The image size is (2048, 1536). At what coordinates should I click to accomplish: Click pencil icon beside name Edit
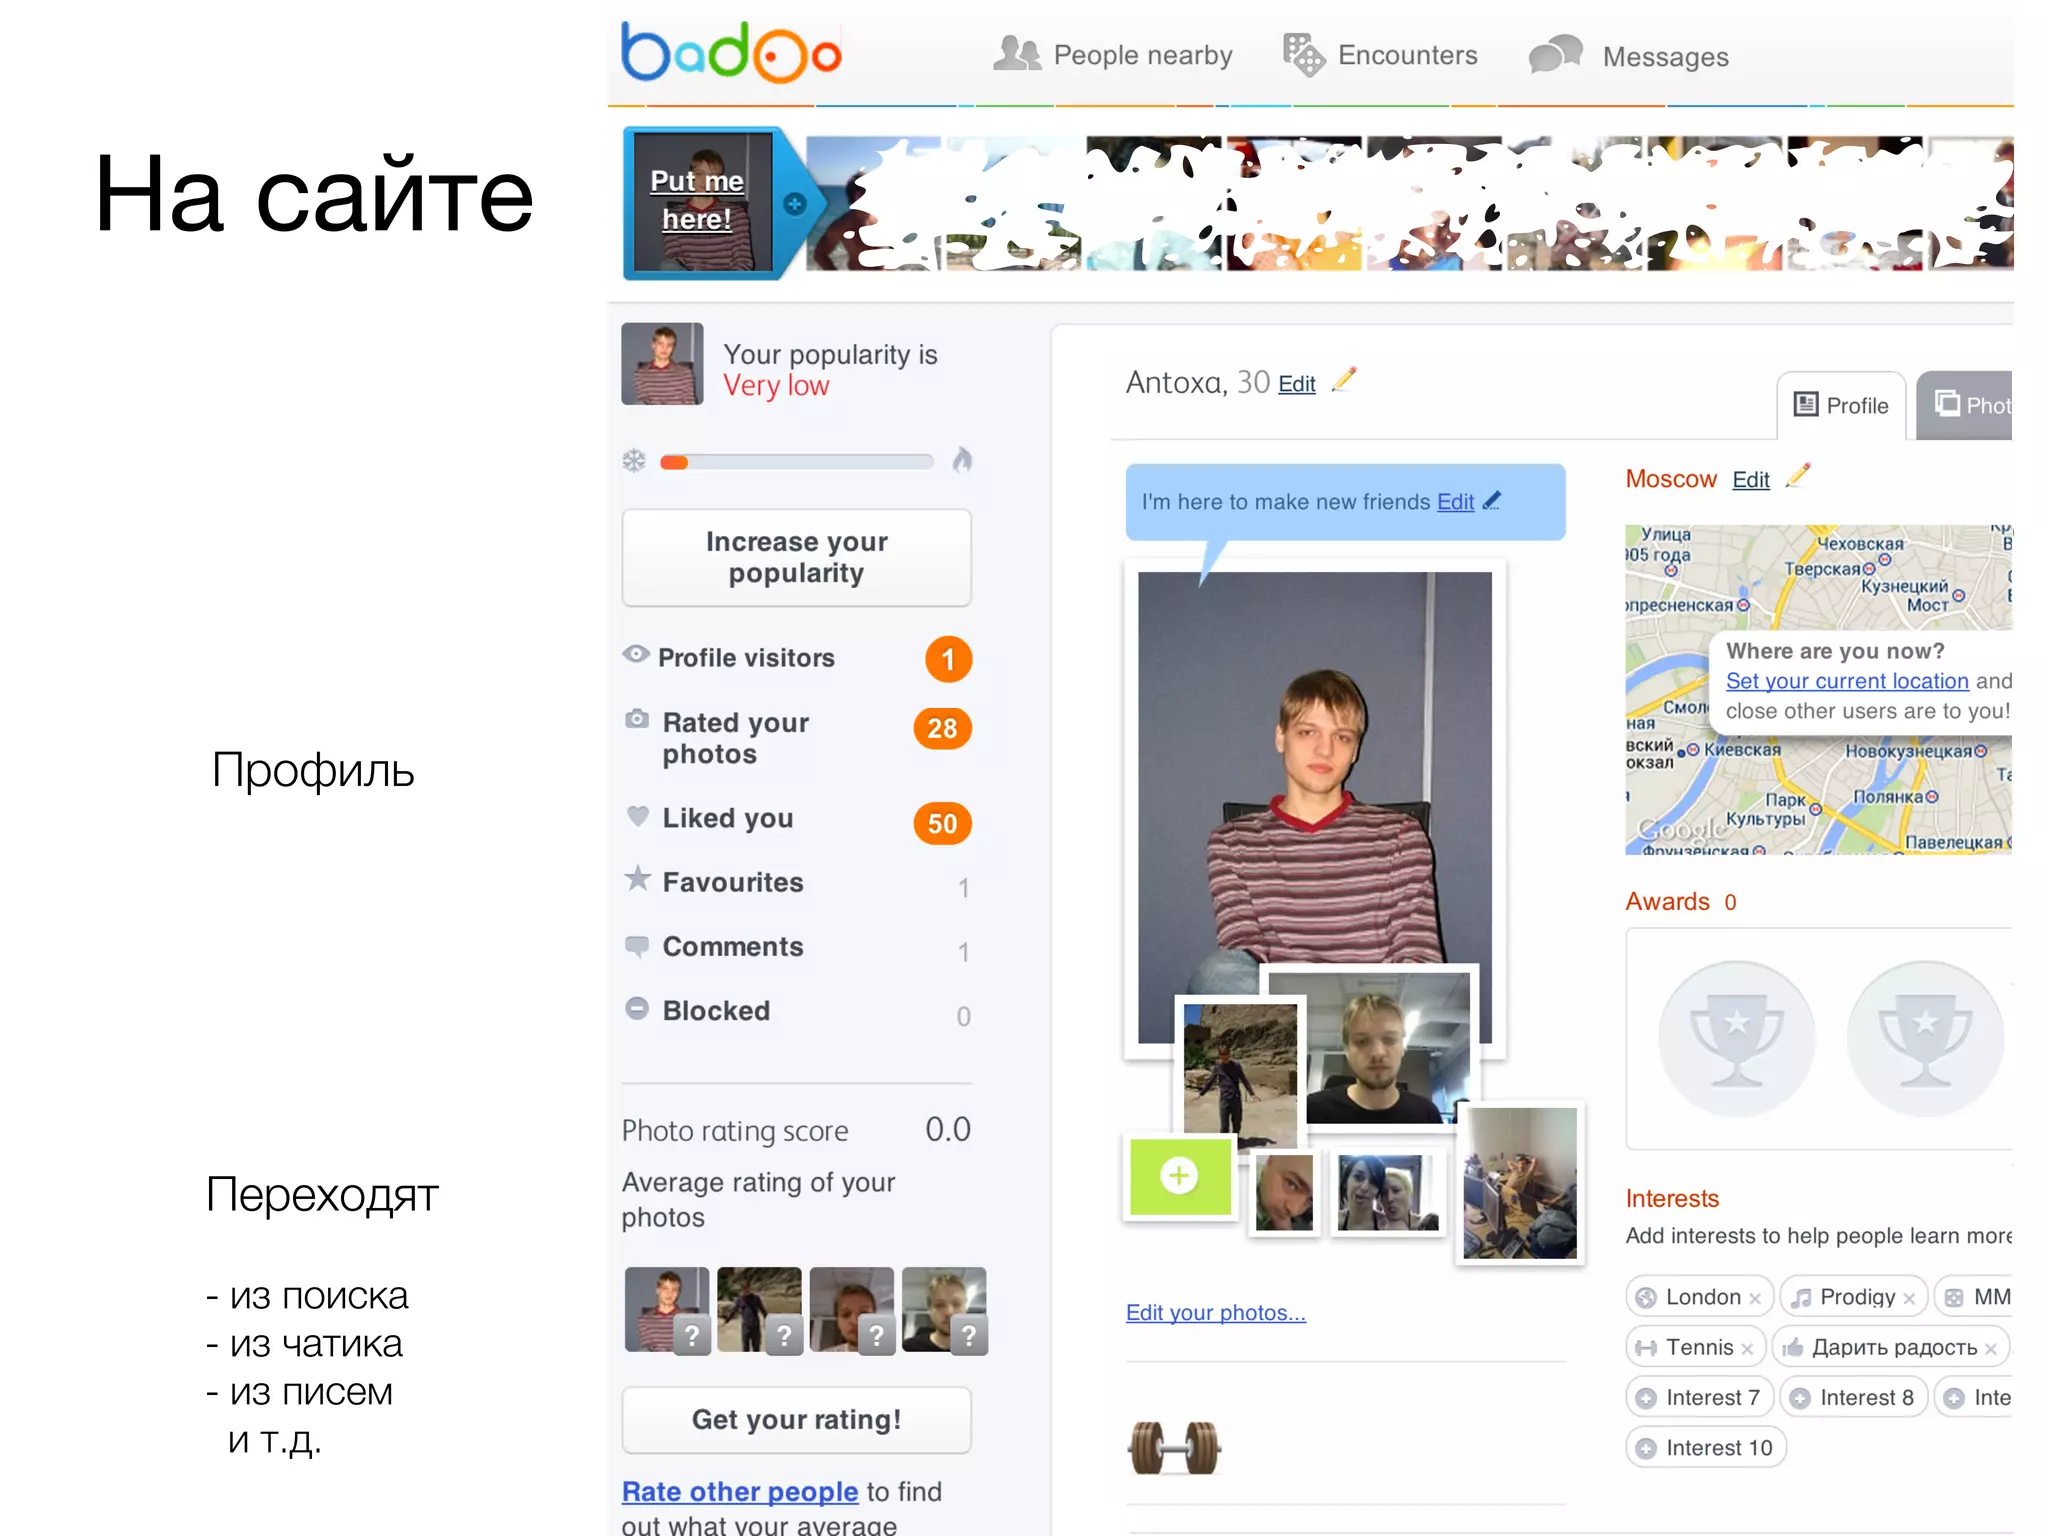1344,380
